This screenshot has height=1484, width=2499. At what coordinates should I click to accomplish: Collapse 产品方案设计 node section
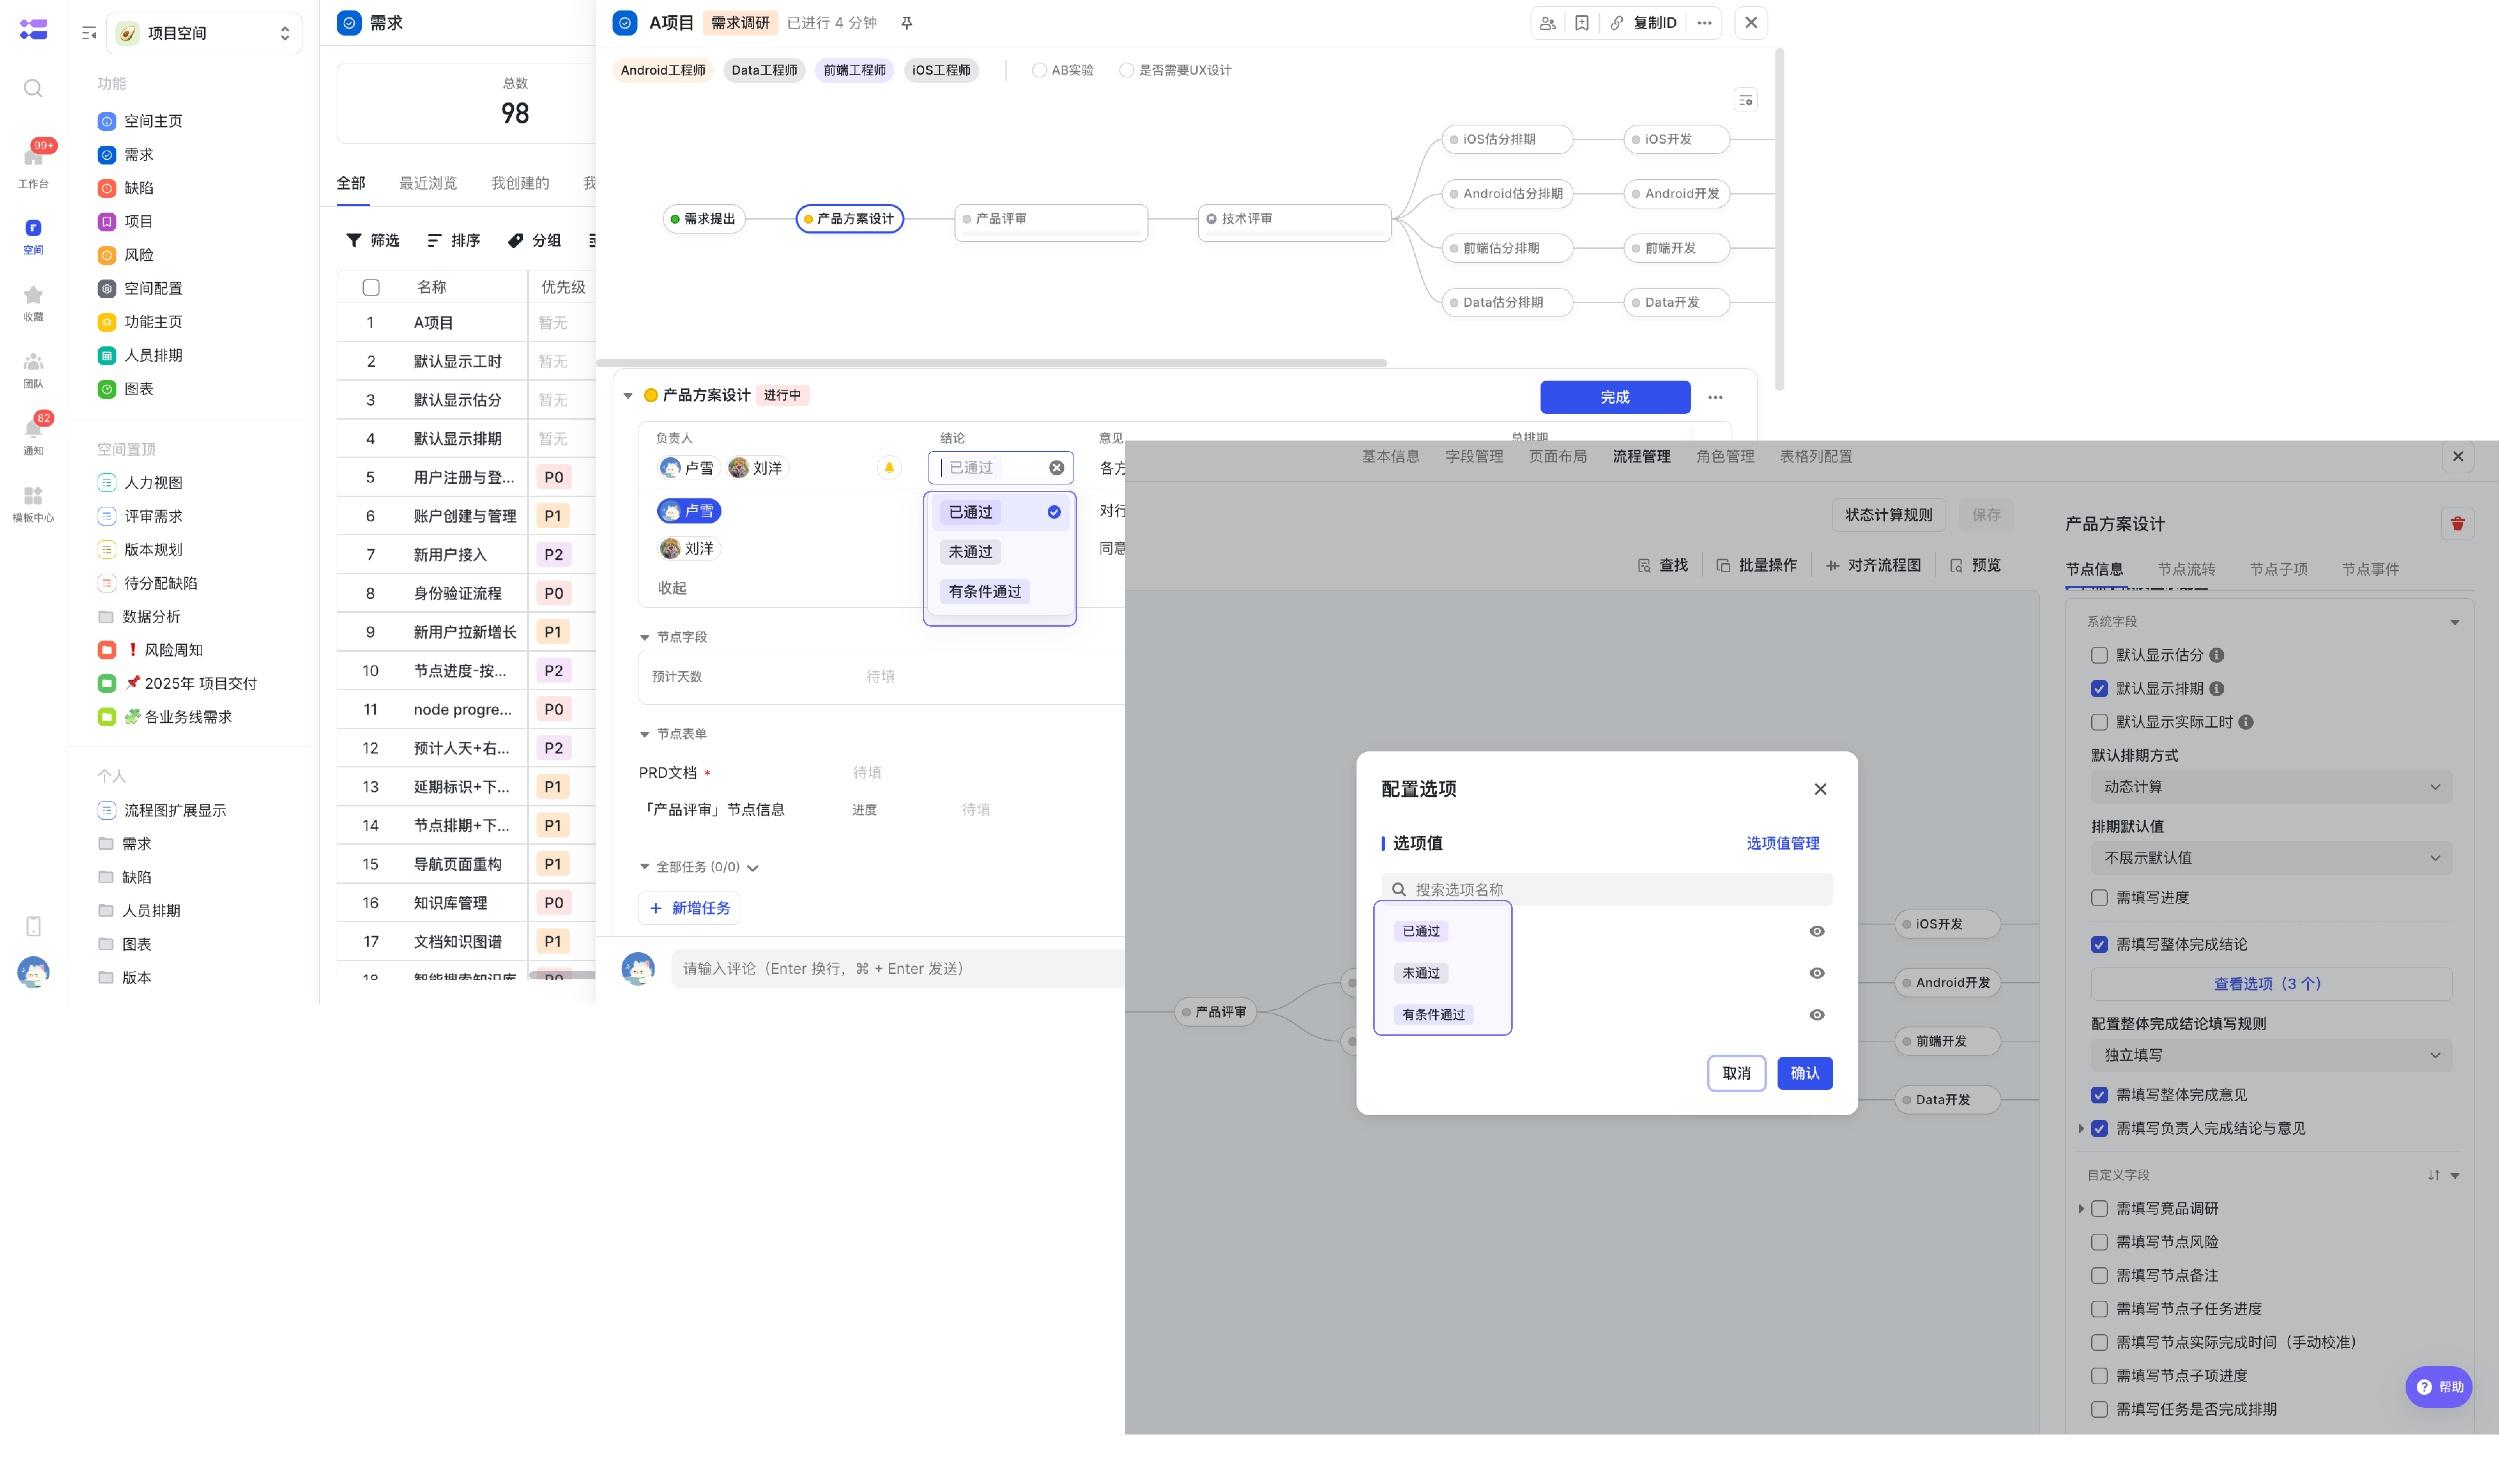pyautogui.click(x=628, y=396)
